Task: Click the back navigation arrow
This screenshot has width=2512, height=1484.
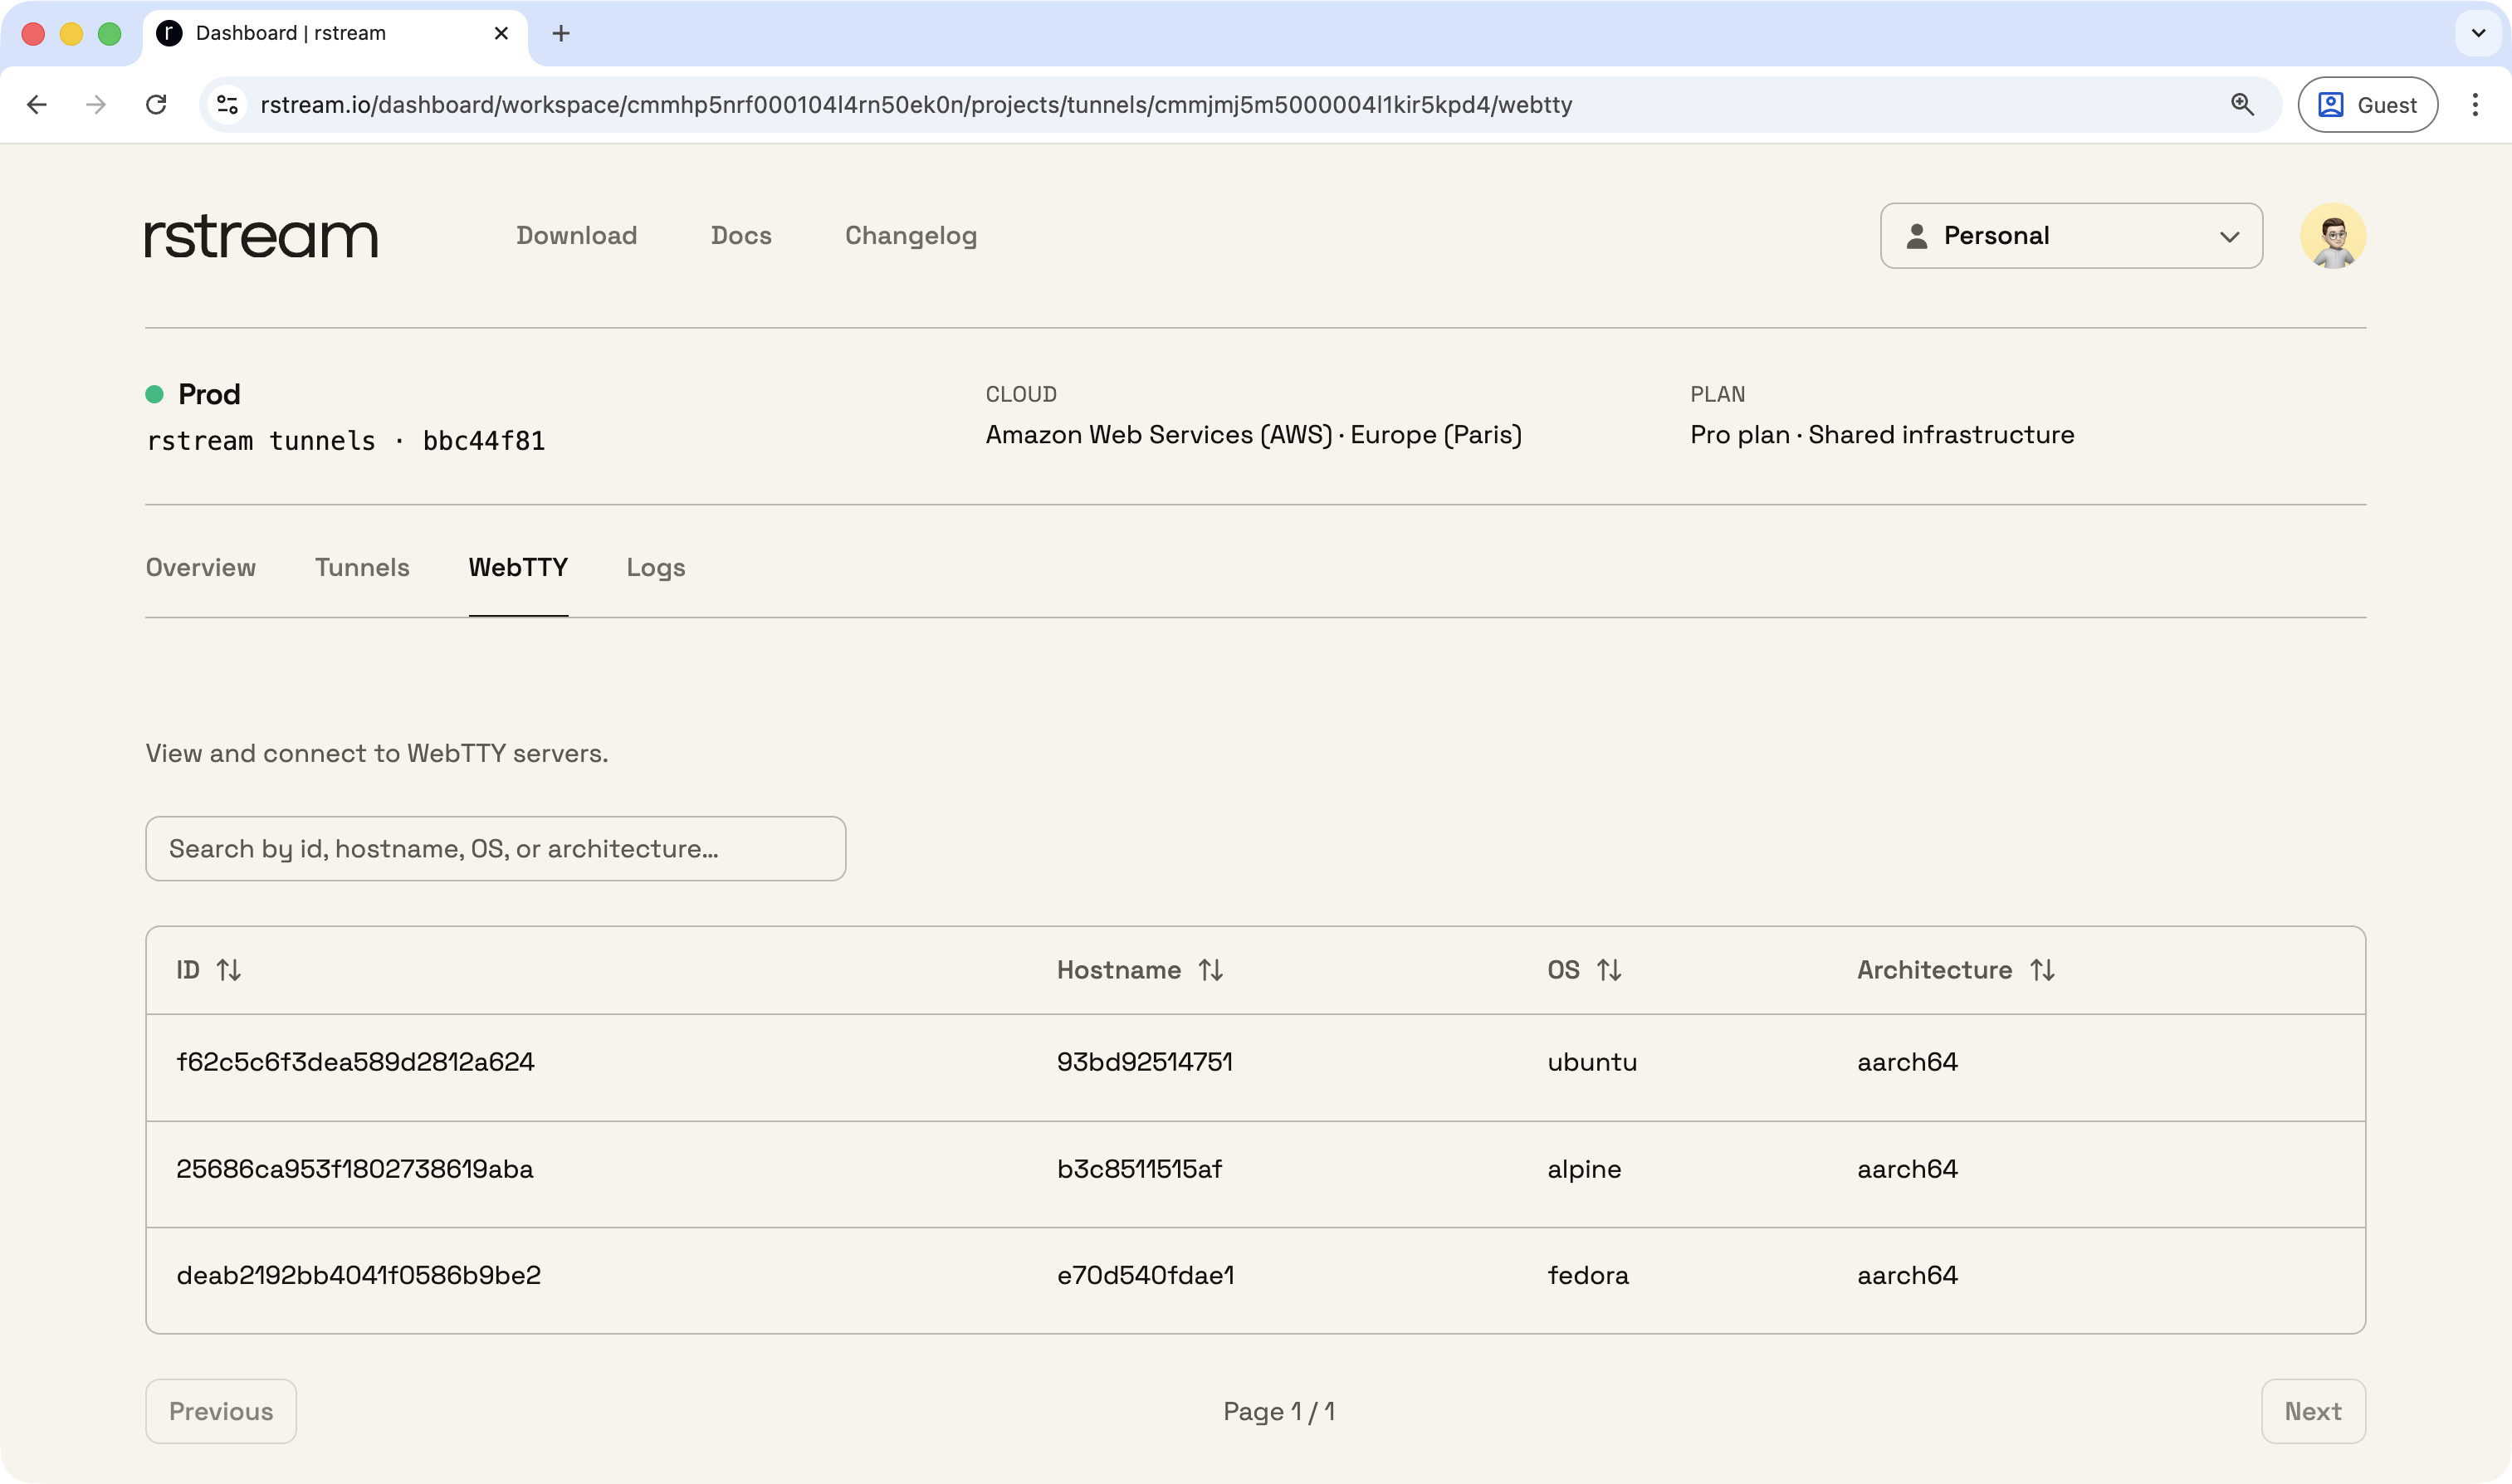Action: [36, 104]
